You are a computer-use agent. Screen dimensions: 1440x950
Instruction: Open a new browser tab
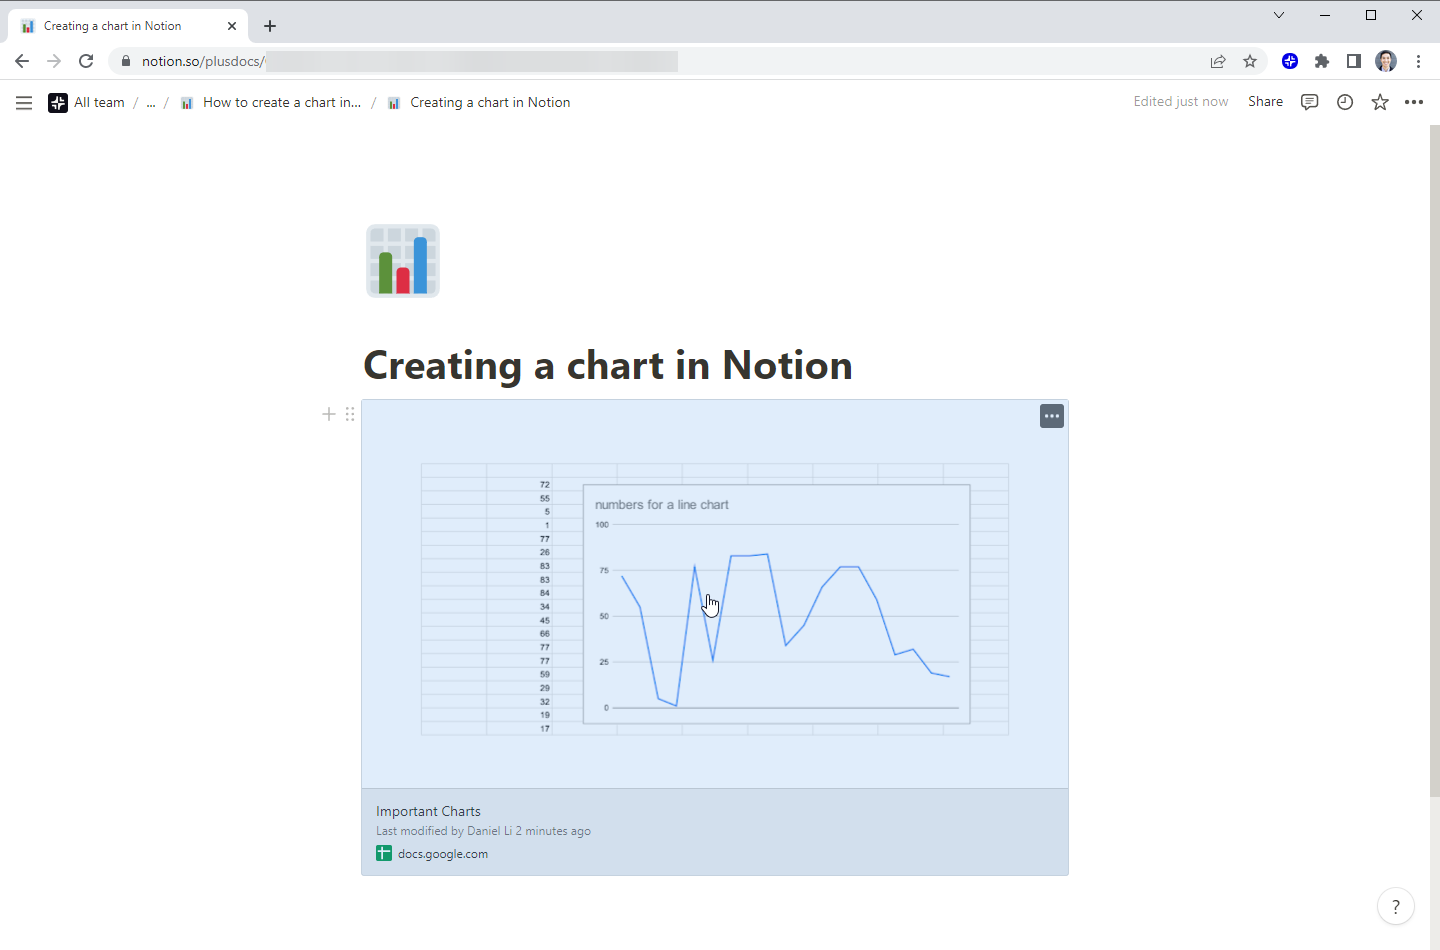270,26
